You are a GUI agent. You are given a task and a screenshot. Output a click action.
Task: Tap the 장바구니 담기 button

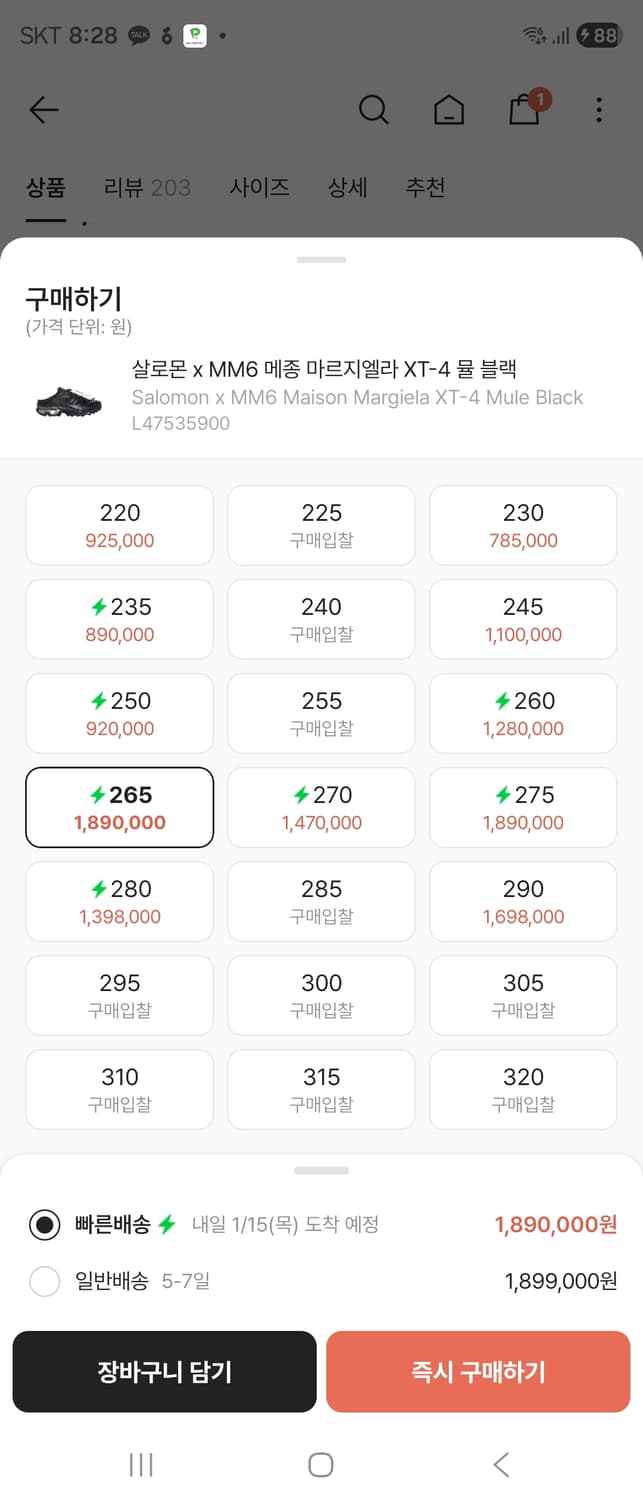[x=164, y=1371]
